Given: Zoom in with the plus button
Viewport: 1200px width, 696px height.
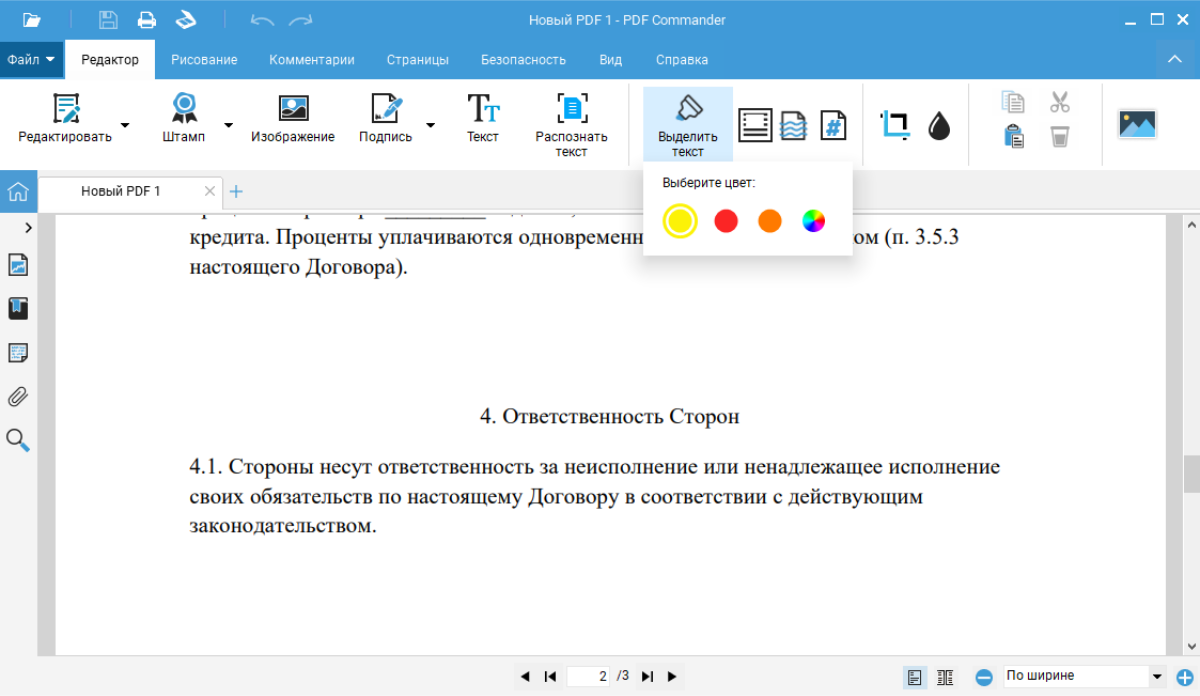Looking at the screenshot, I should [1186, 677].
